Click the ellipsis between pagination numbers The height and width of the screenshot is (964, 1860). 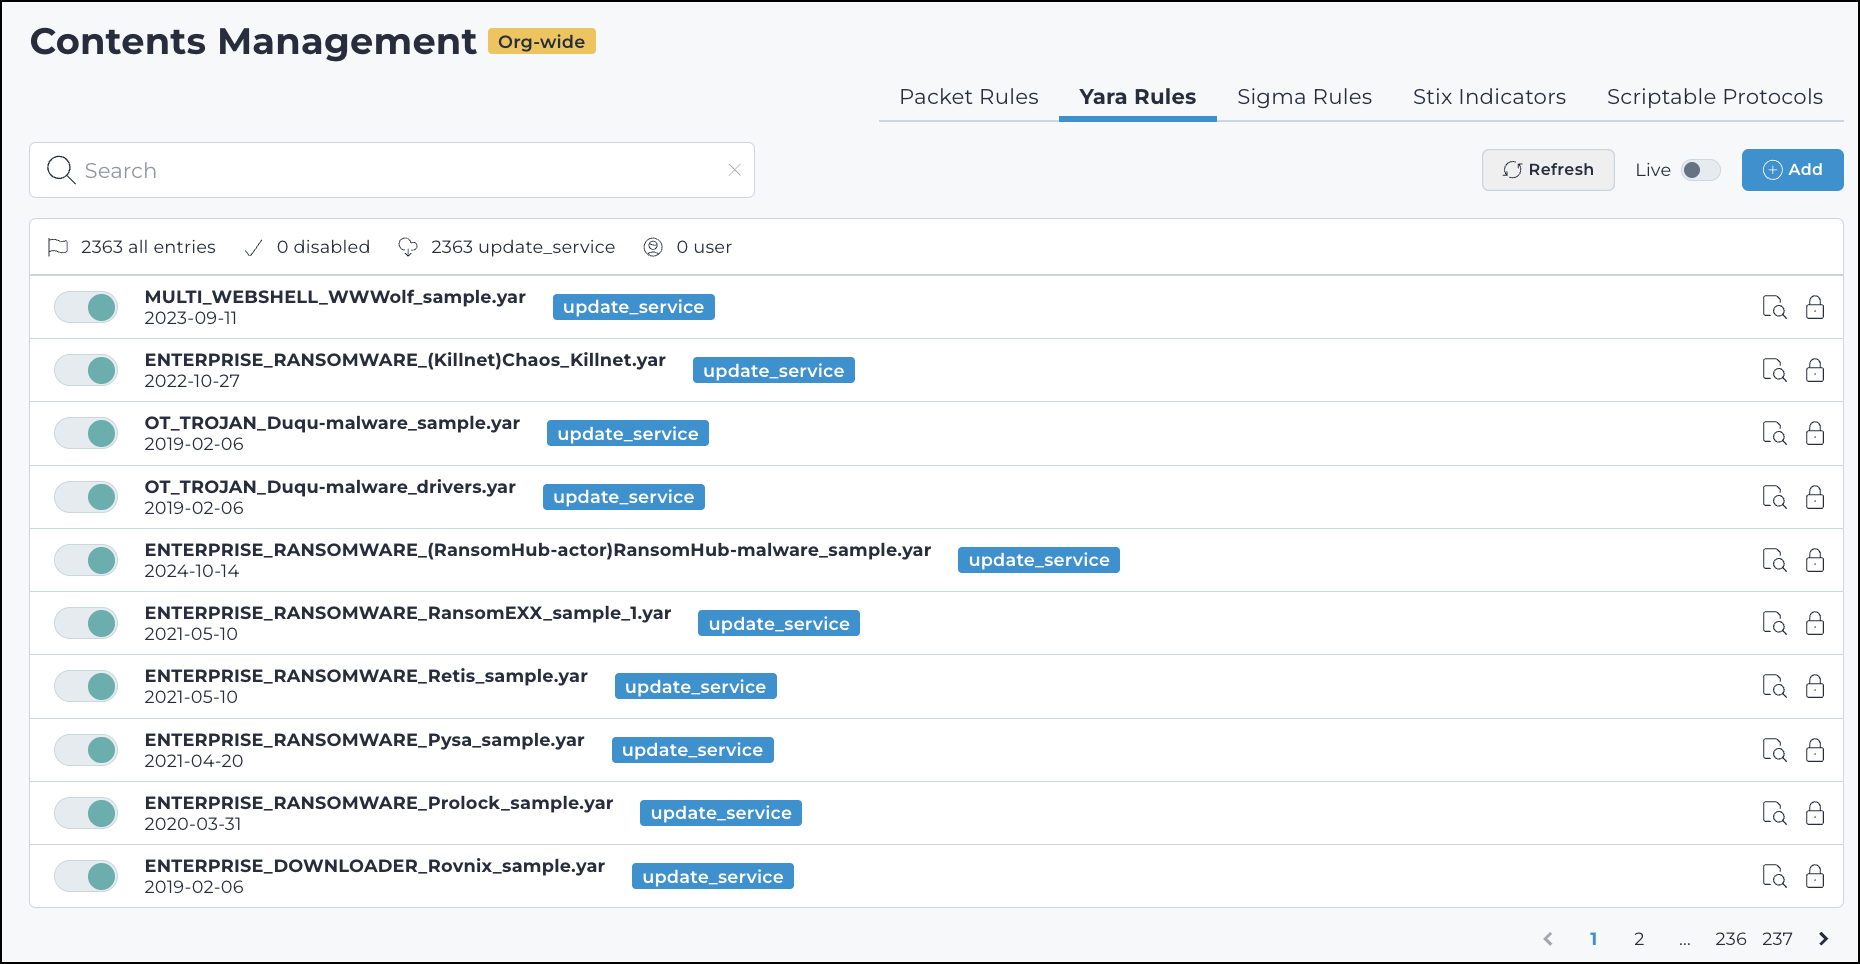1684,939
